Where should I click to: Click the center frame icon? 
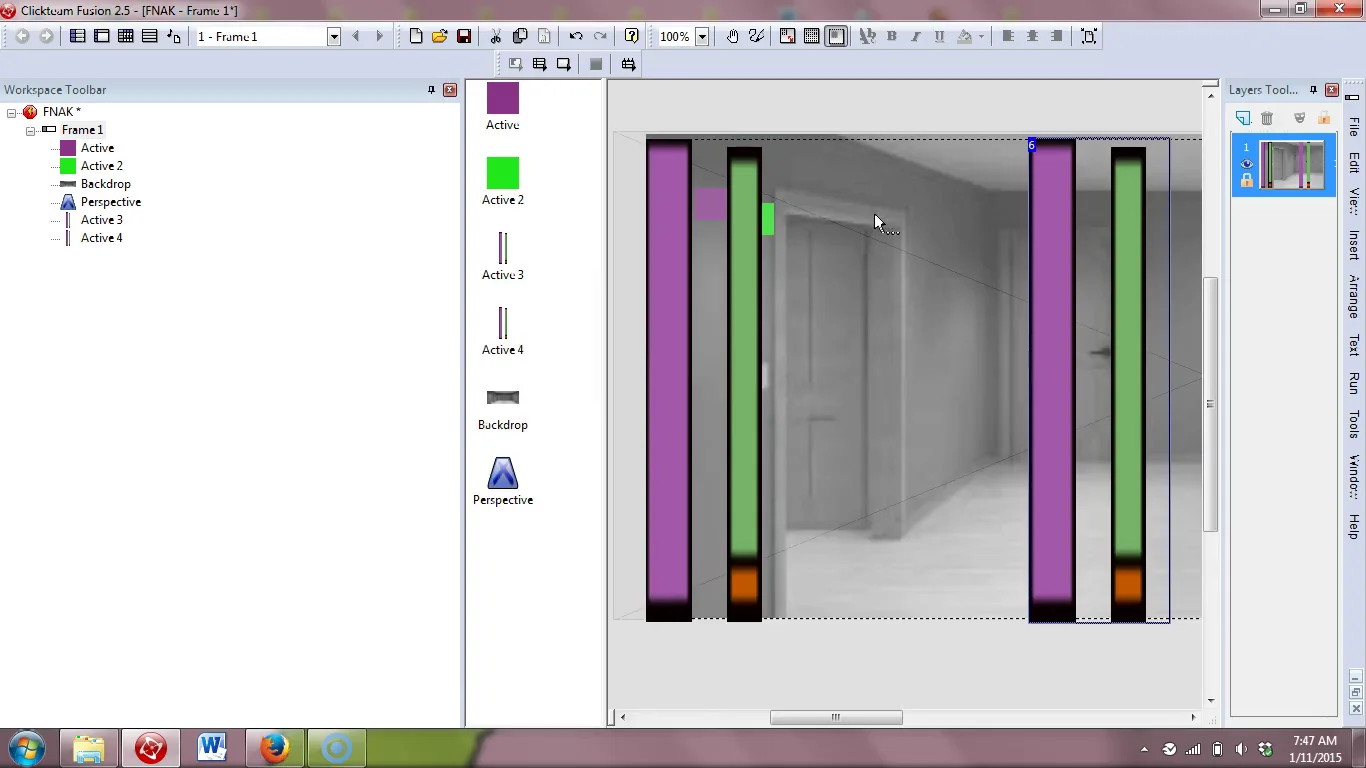point(1089,36)
